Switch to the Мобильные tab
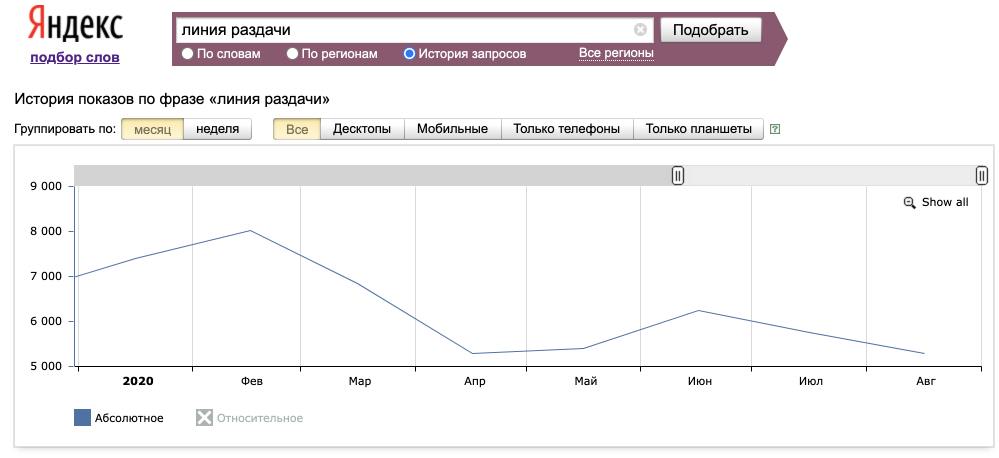Screen dimensions: 999x458 click(452, 129)
